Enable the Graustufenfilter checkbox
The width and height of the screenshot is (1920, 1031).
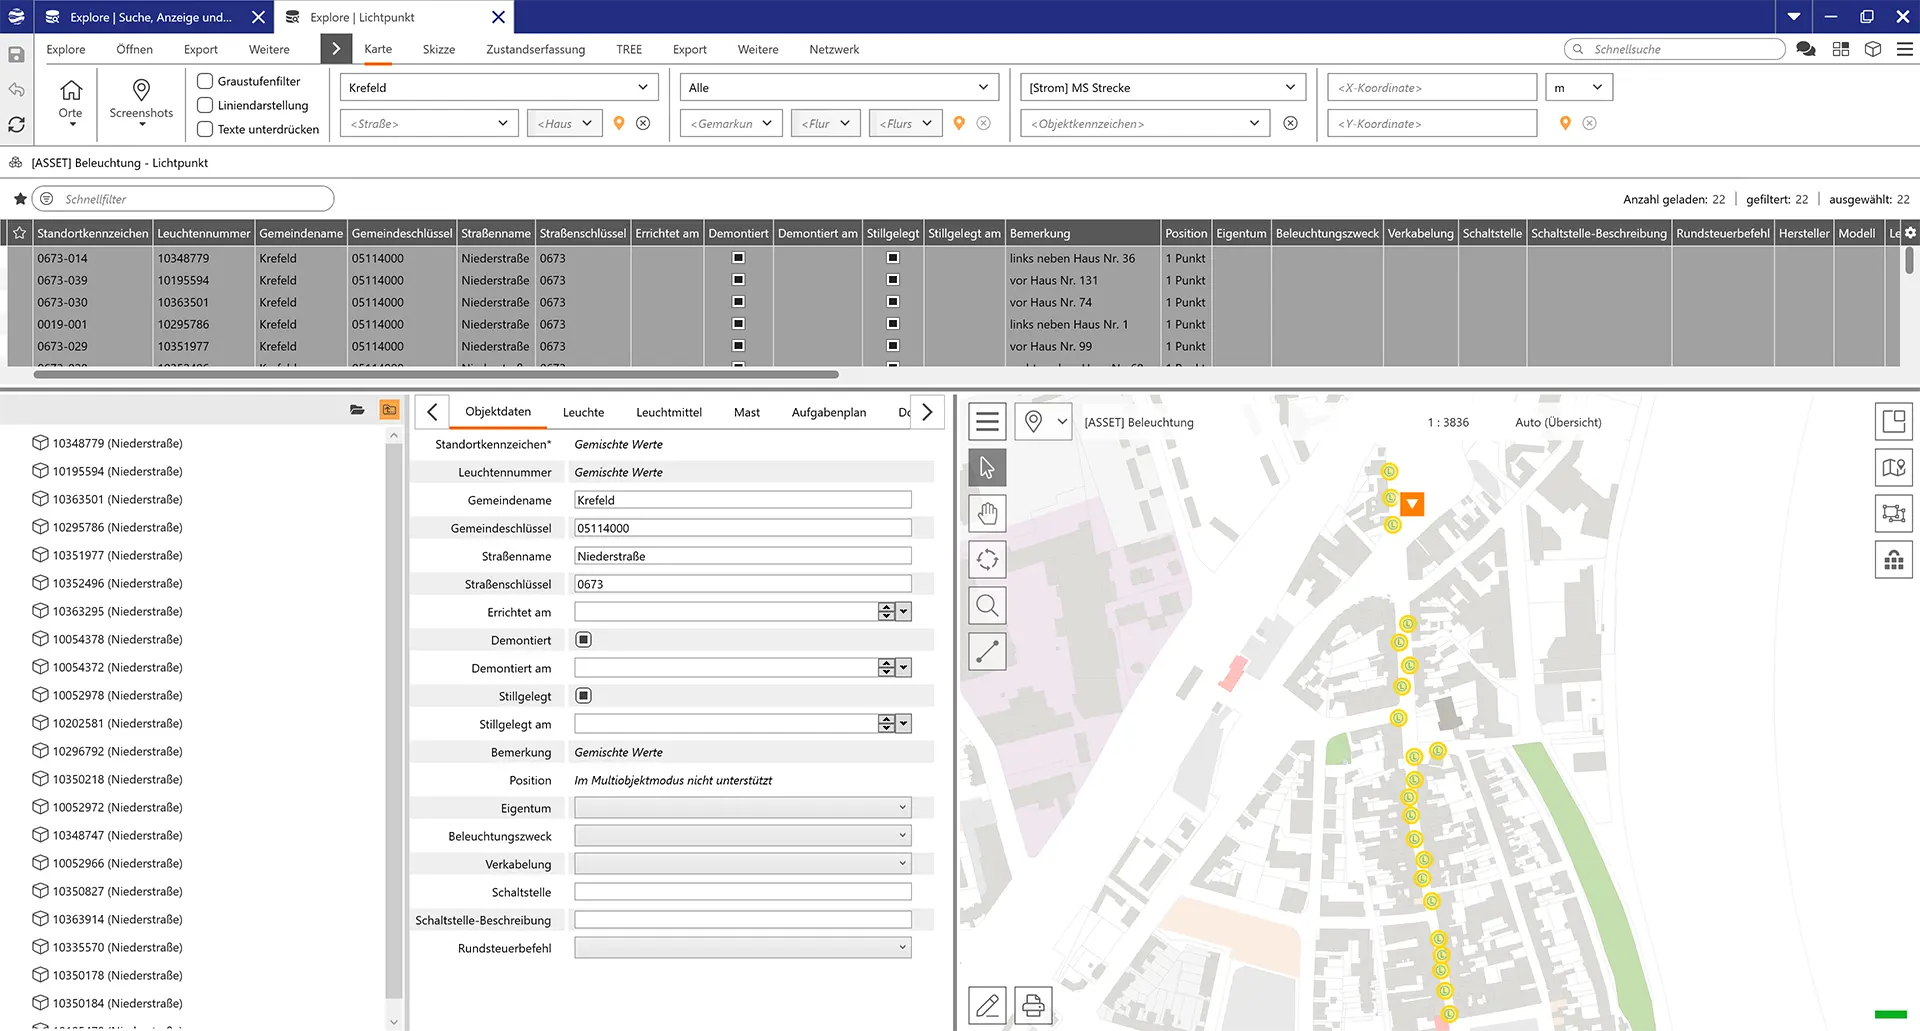pyautogui.click(x=205, y=81)
